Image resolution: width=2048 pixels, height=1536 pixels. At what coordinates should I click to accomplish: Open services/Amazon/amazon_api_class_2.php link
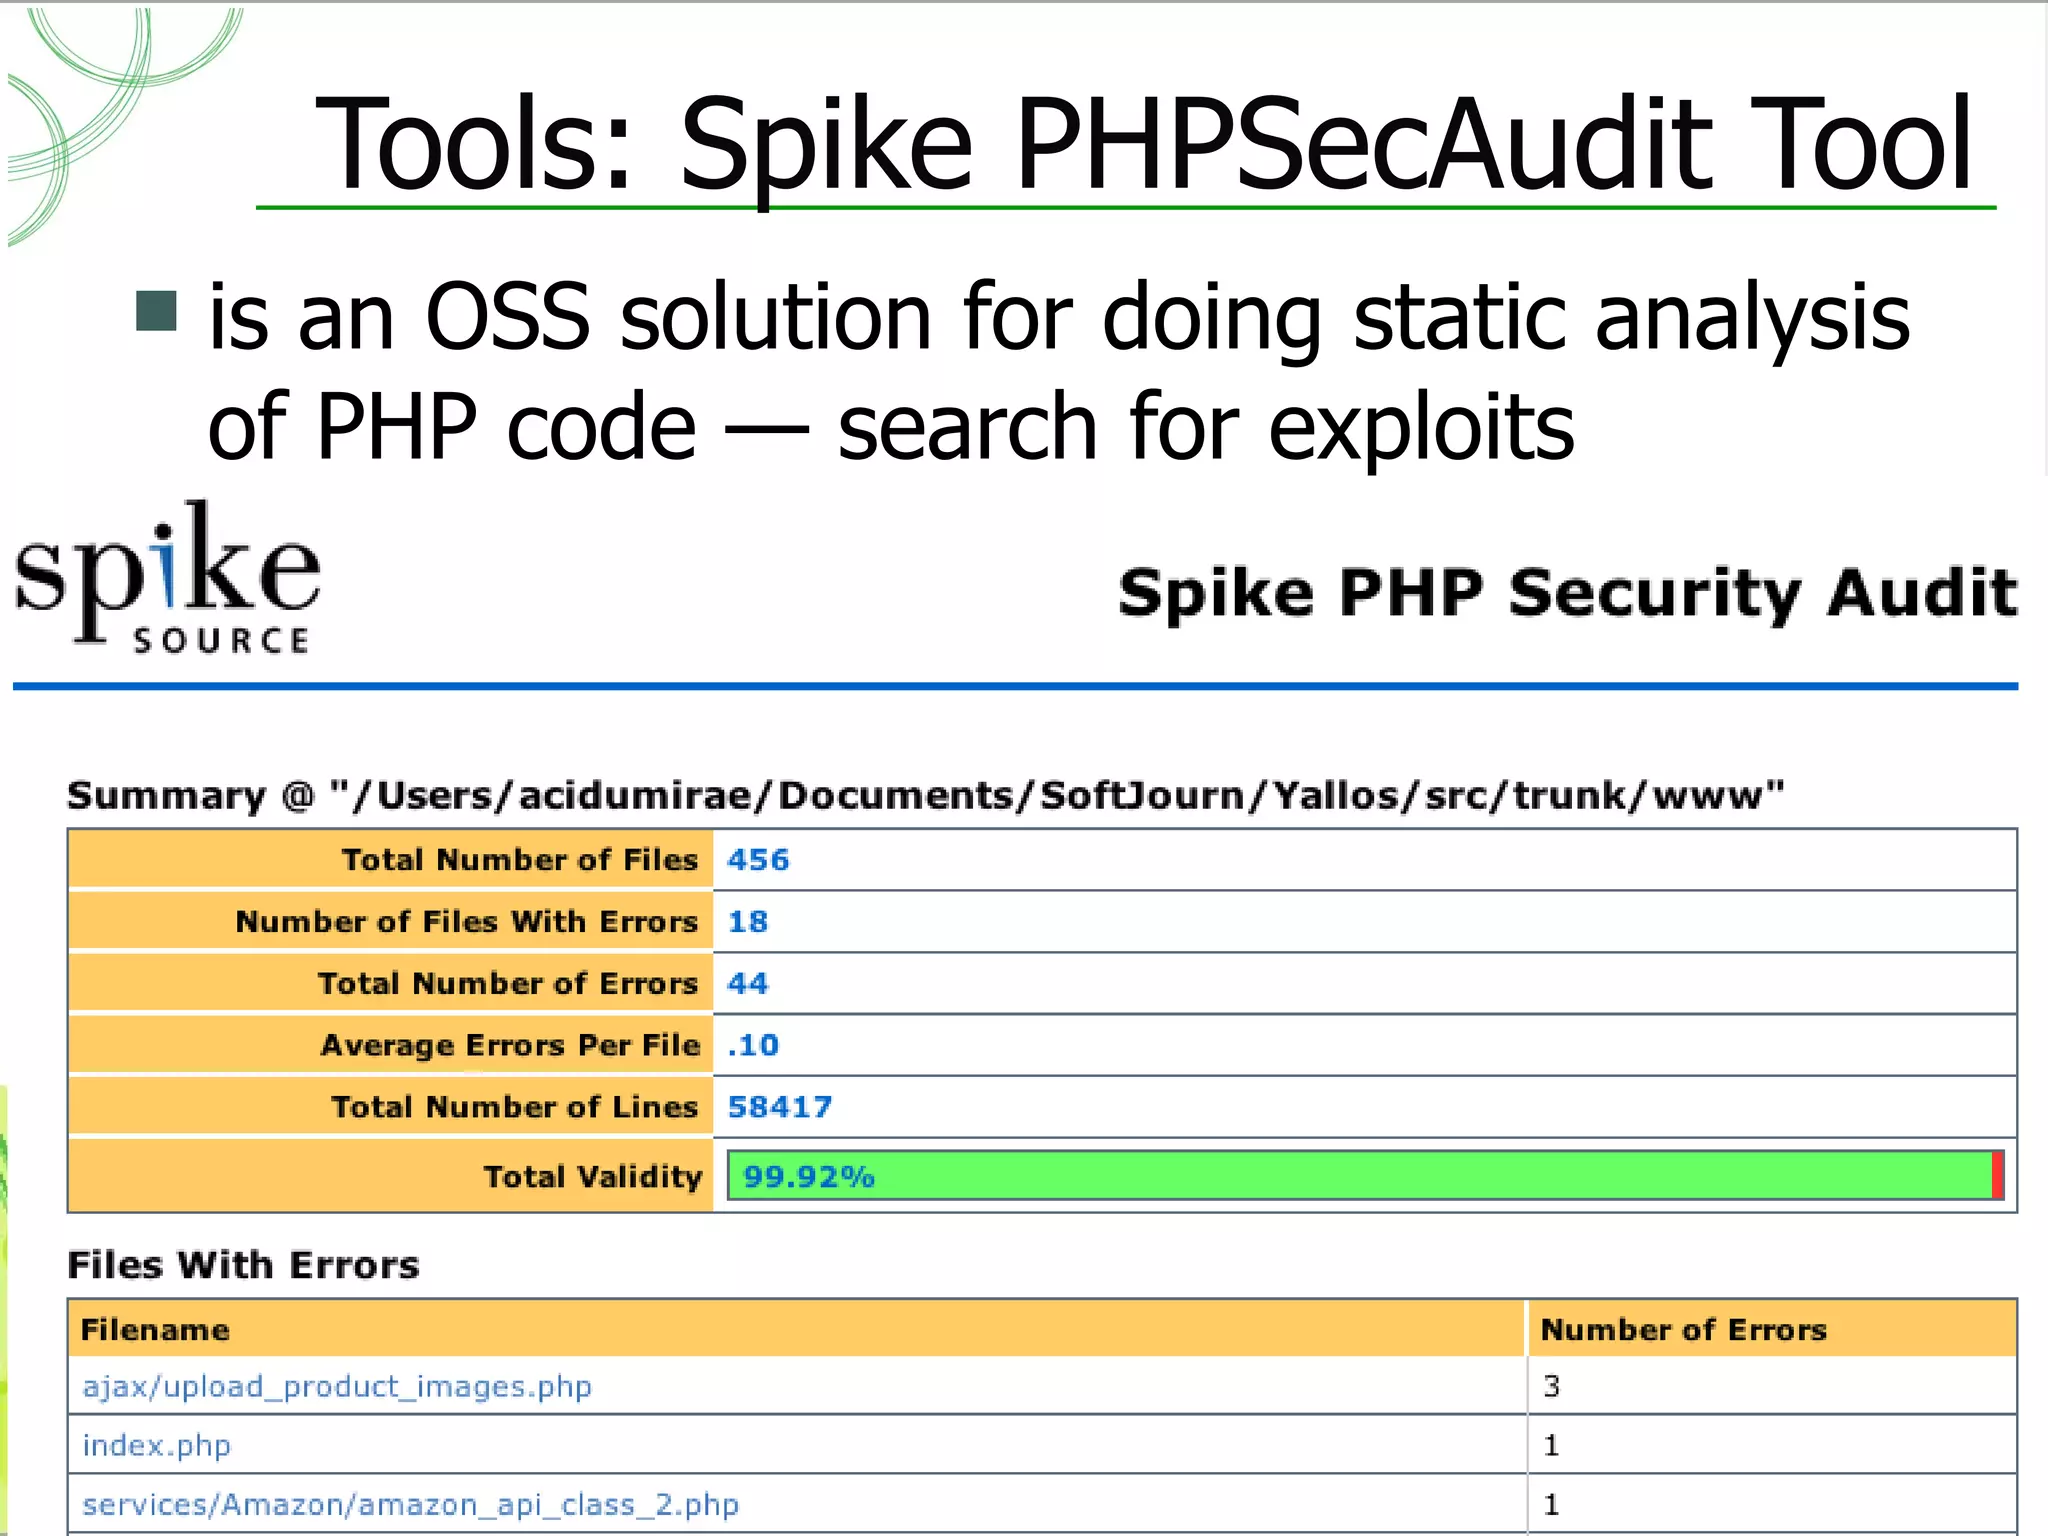tap(410, 1505)
